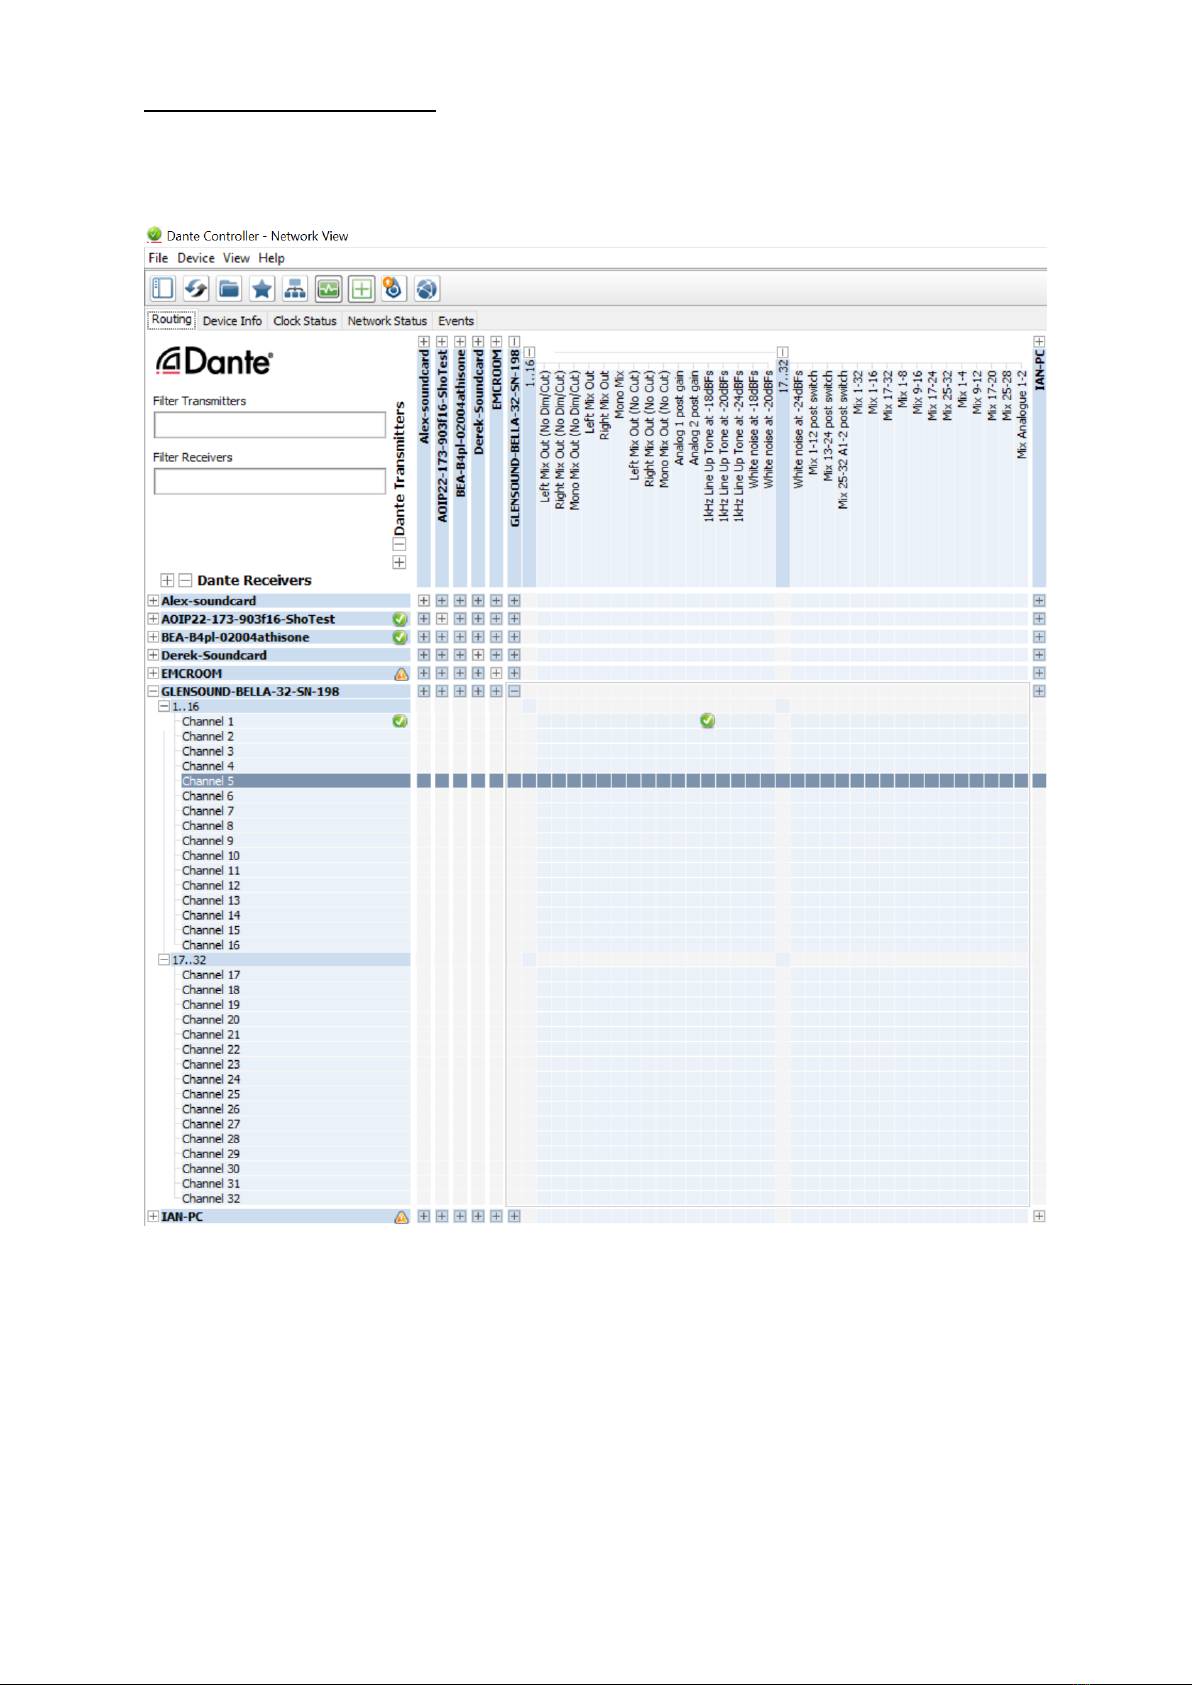The height and width of the screenshot is (1685, 1192).
Task: Open the load preset folder icon
Action: coord(229,289)
